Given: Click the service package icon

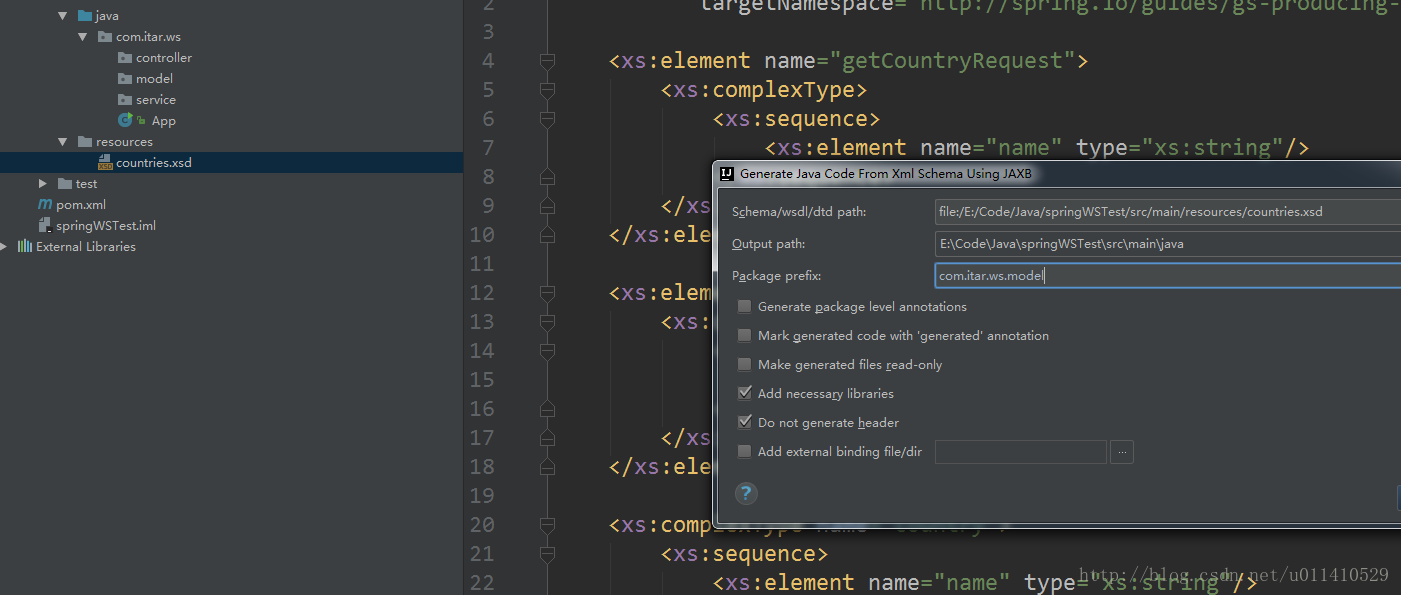Looking at the screenshot, I should pos(125,100).
